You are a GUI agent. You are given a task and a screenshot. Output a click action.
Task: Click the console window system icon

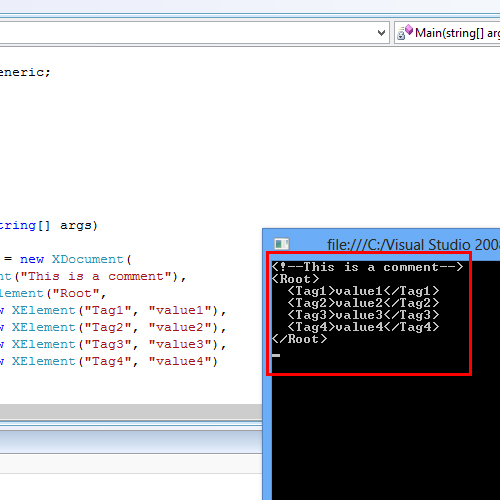click(x=282, y=244)
